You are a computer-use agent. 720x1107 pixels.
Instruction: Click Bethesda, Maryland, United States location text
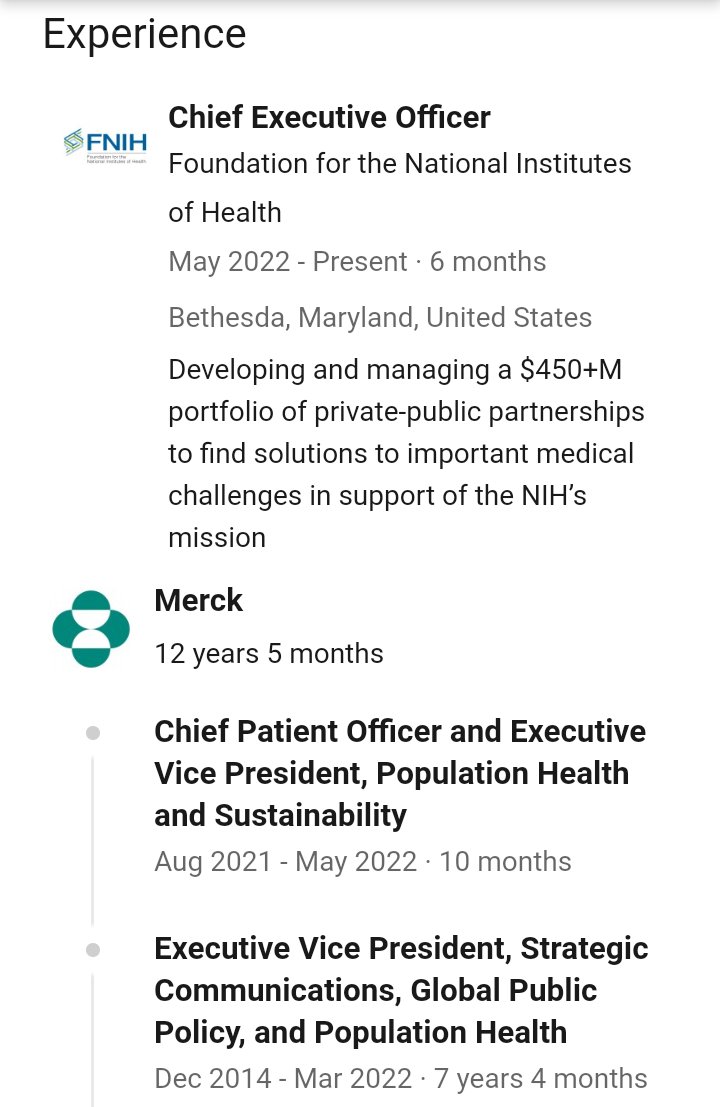pyautogui.click(x=380, y=318)
